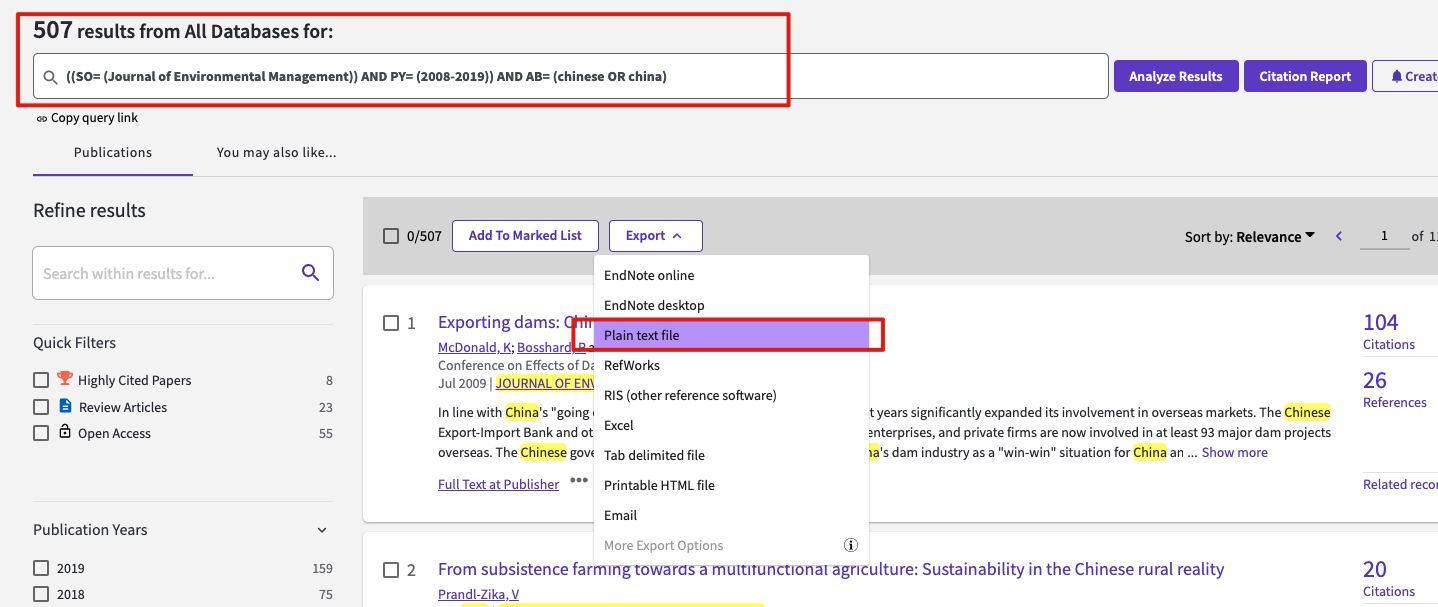The height and width of the screenshot is (607, 1438).
Task: Click the search magnifier icon in query box
Action: [50, 77]
